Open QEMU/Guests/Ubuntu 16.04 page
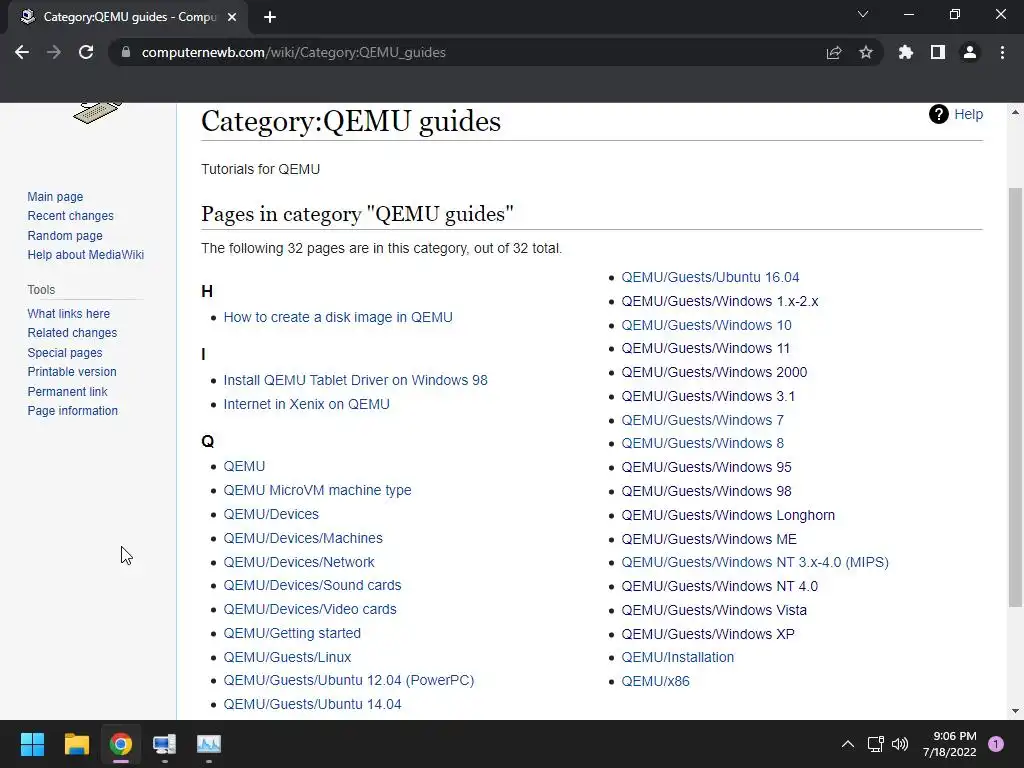Image resolution: width=1024 pixels, height=768 pixels. click(710, 278)
